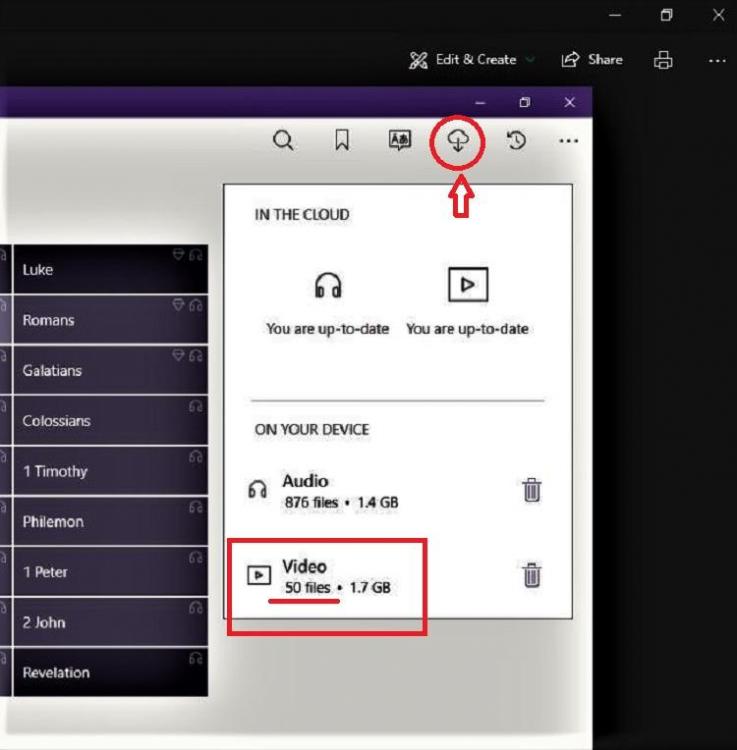Click the Share button
The height and width of the screenshot is (750, 737).
[592, 60]
